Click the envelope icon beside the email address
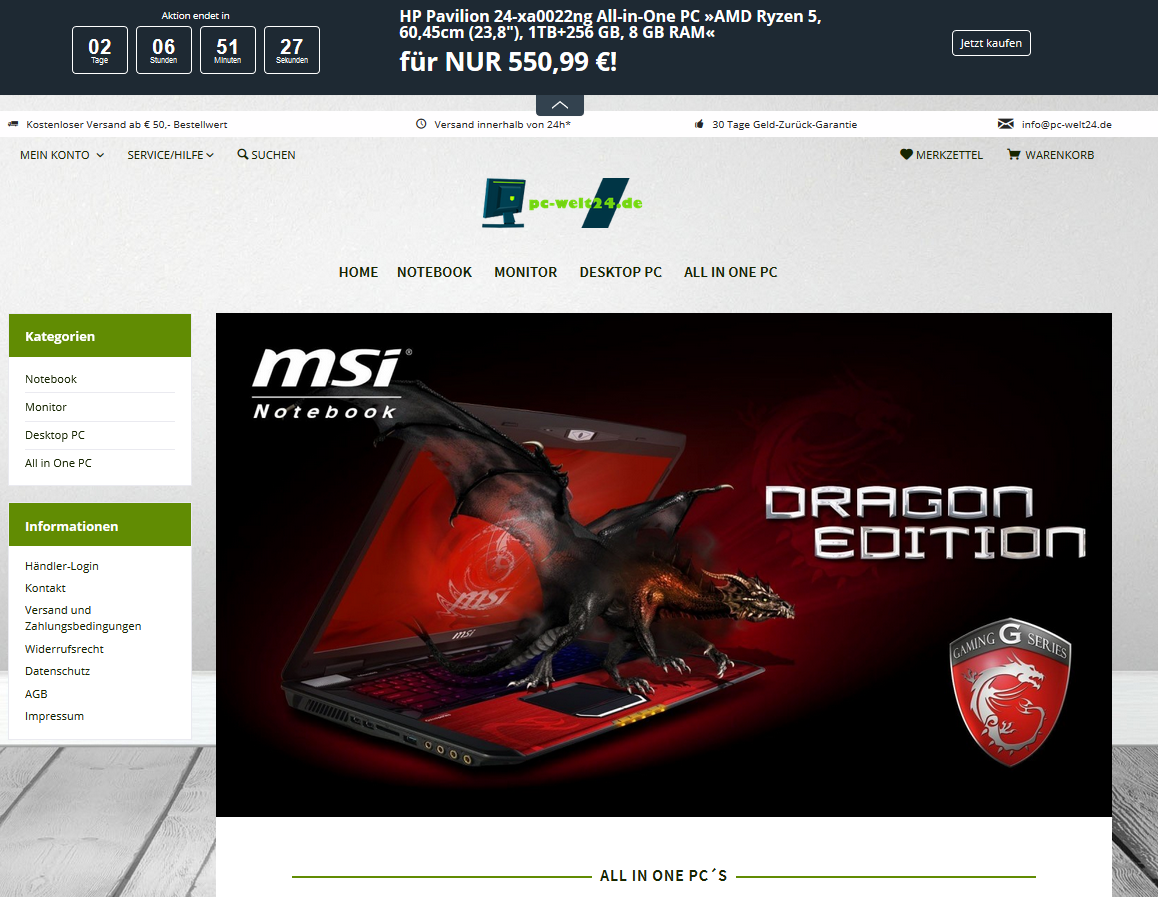Image resolution: width=1158 pixels, height=897 pixels. 1006,124
